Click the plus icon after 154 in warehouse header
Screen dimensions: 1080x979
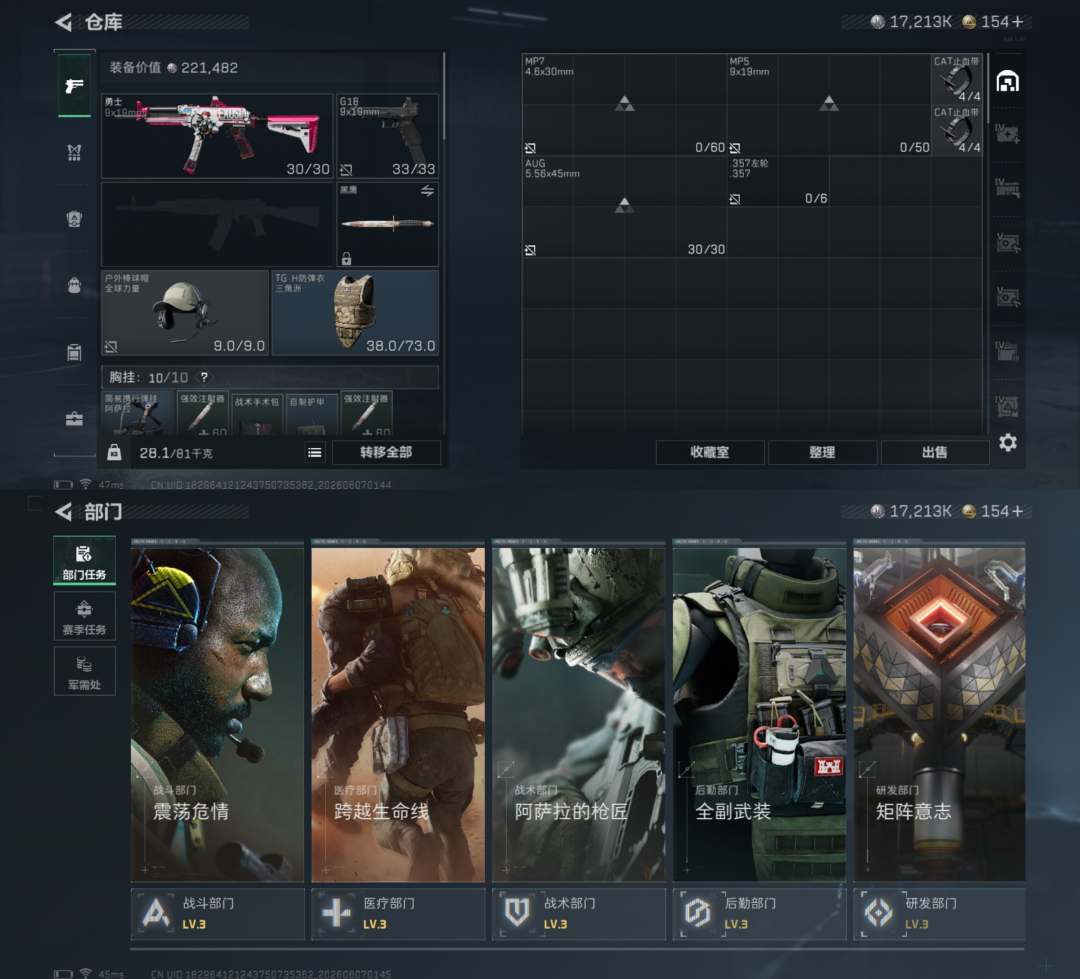1018,22
